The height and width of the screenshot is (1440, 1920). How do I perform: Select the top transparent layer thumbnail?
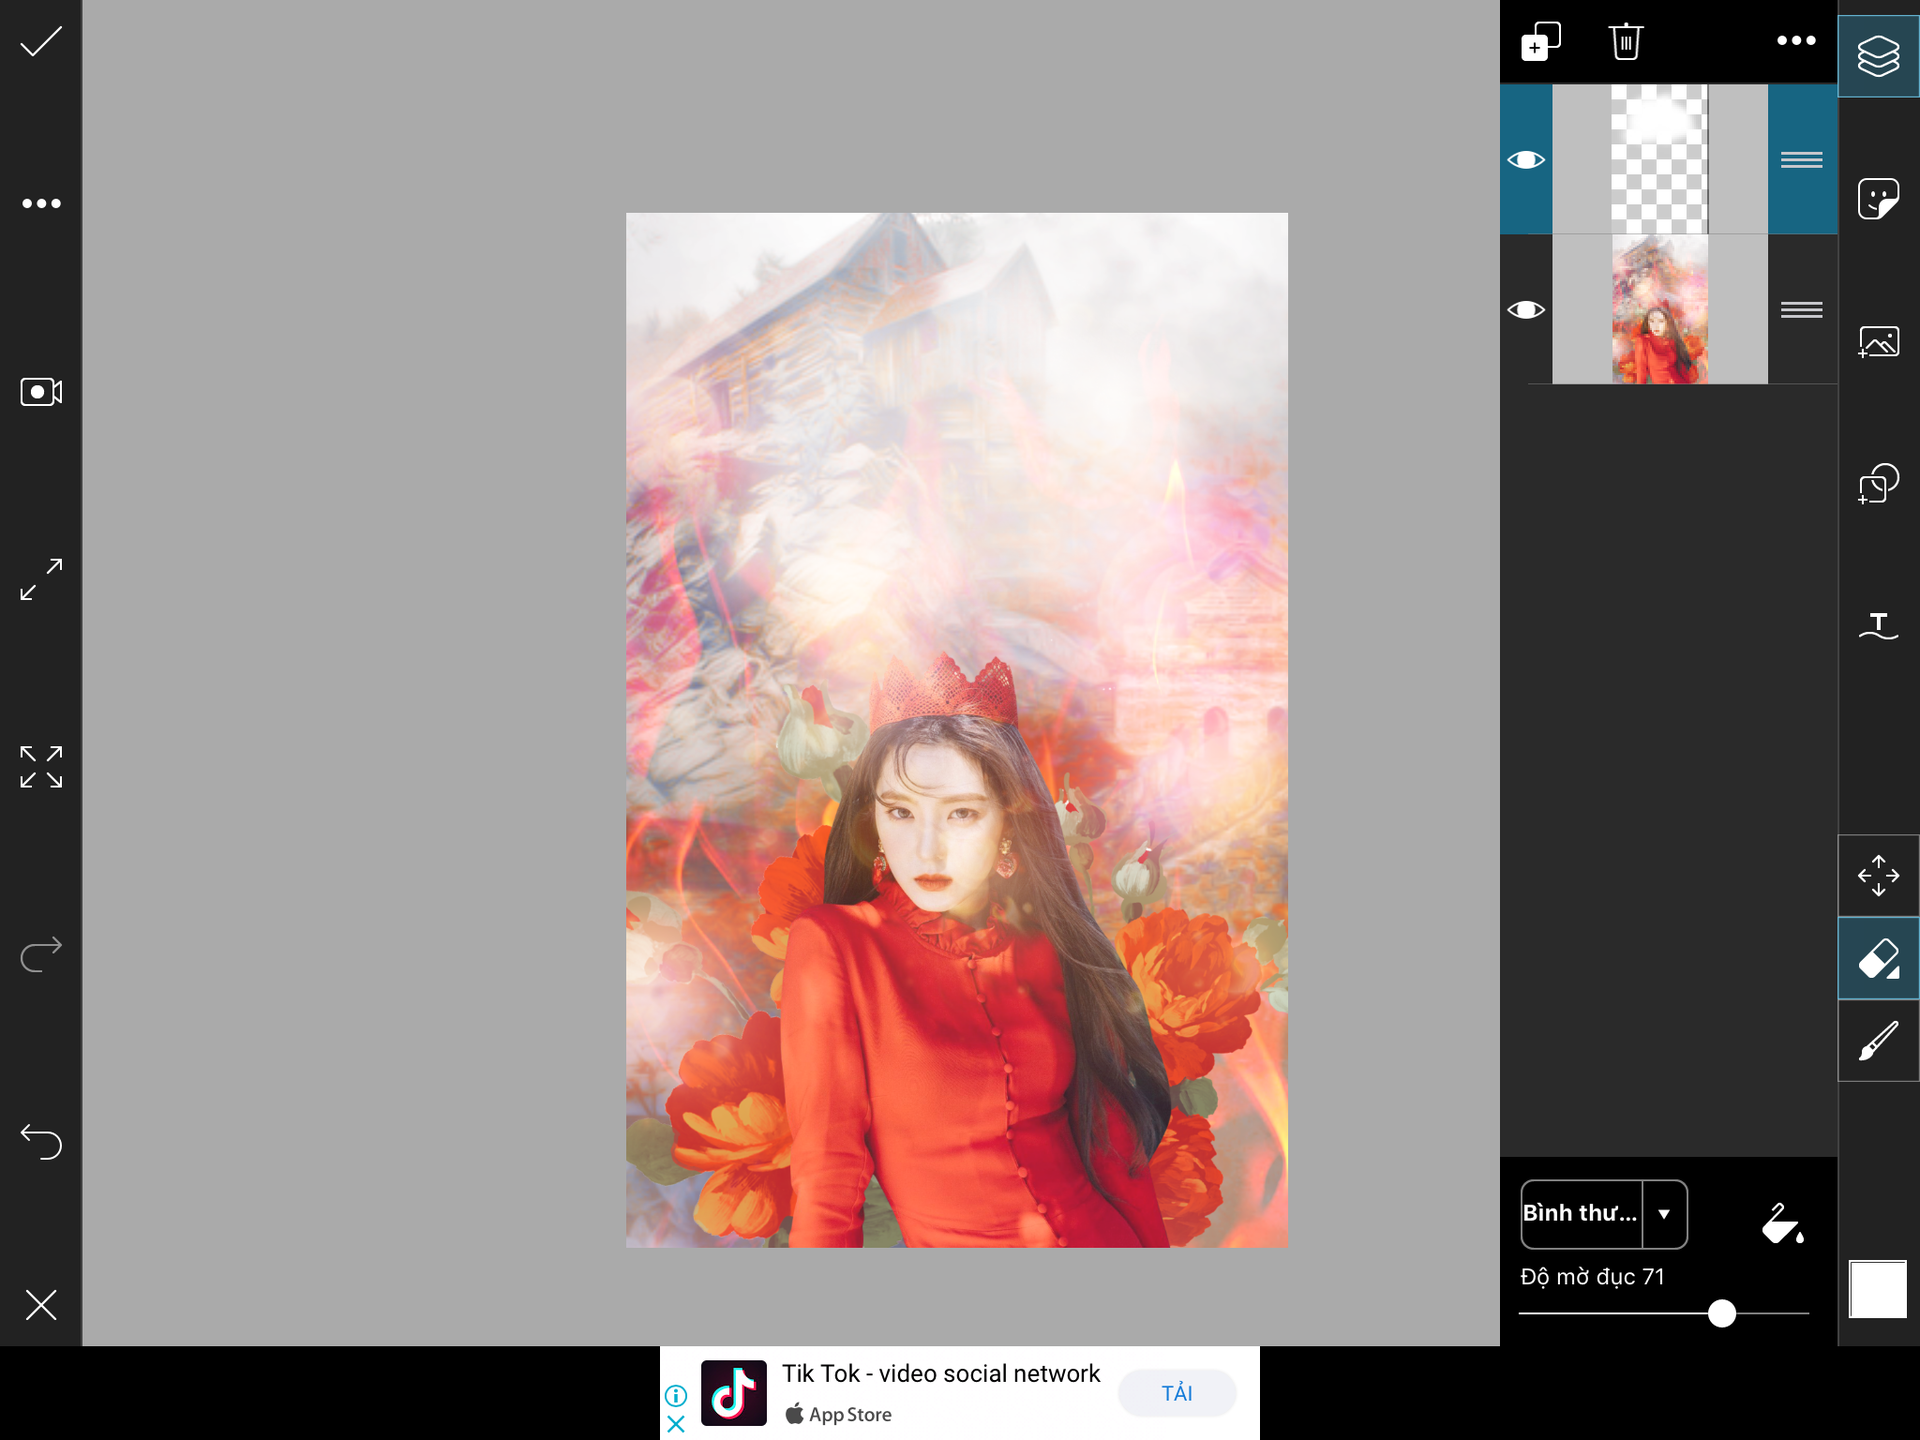[1660, 159]
